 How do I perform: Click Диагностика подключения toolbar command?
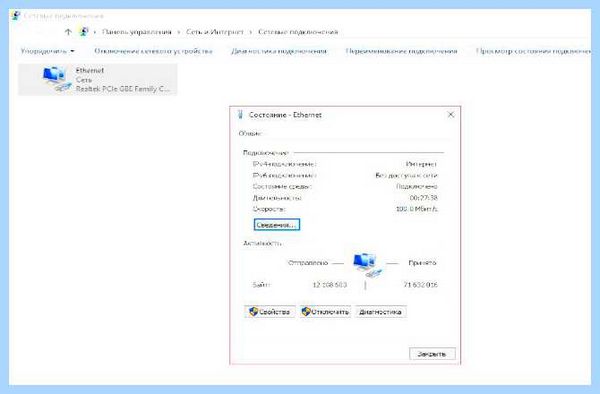coord(279,51)
